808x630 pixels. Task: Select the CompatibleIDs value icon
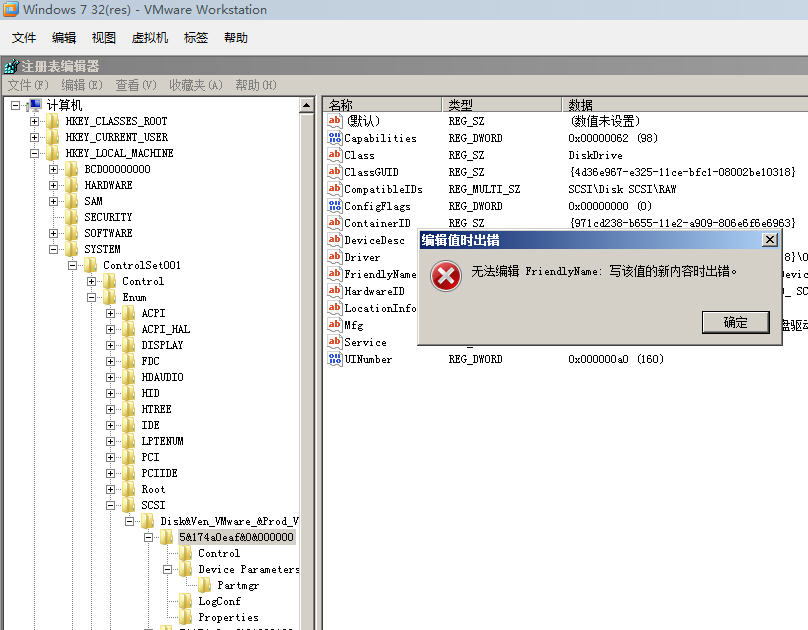(x=334, y=189)
